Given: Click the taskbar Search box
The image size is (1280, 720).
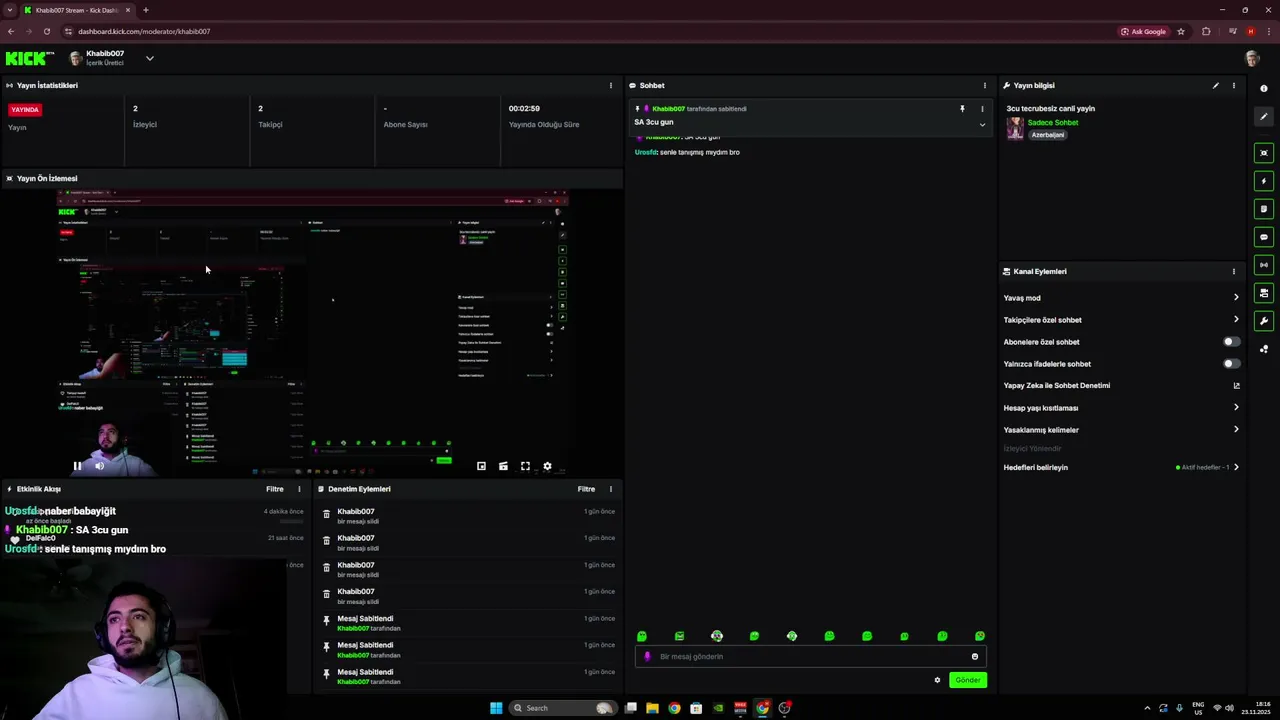Looking at the screenshot, I should 563,708.
